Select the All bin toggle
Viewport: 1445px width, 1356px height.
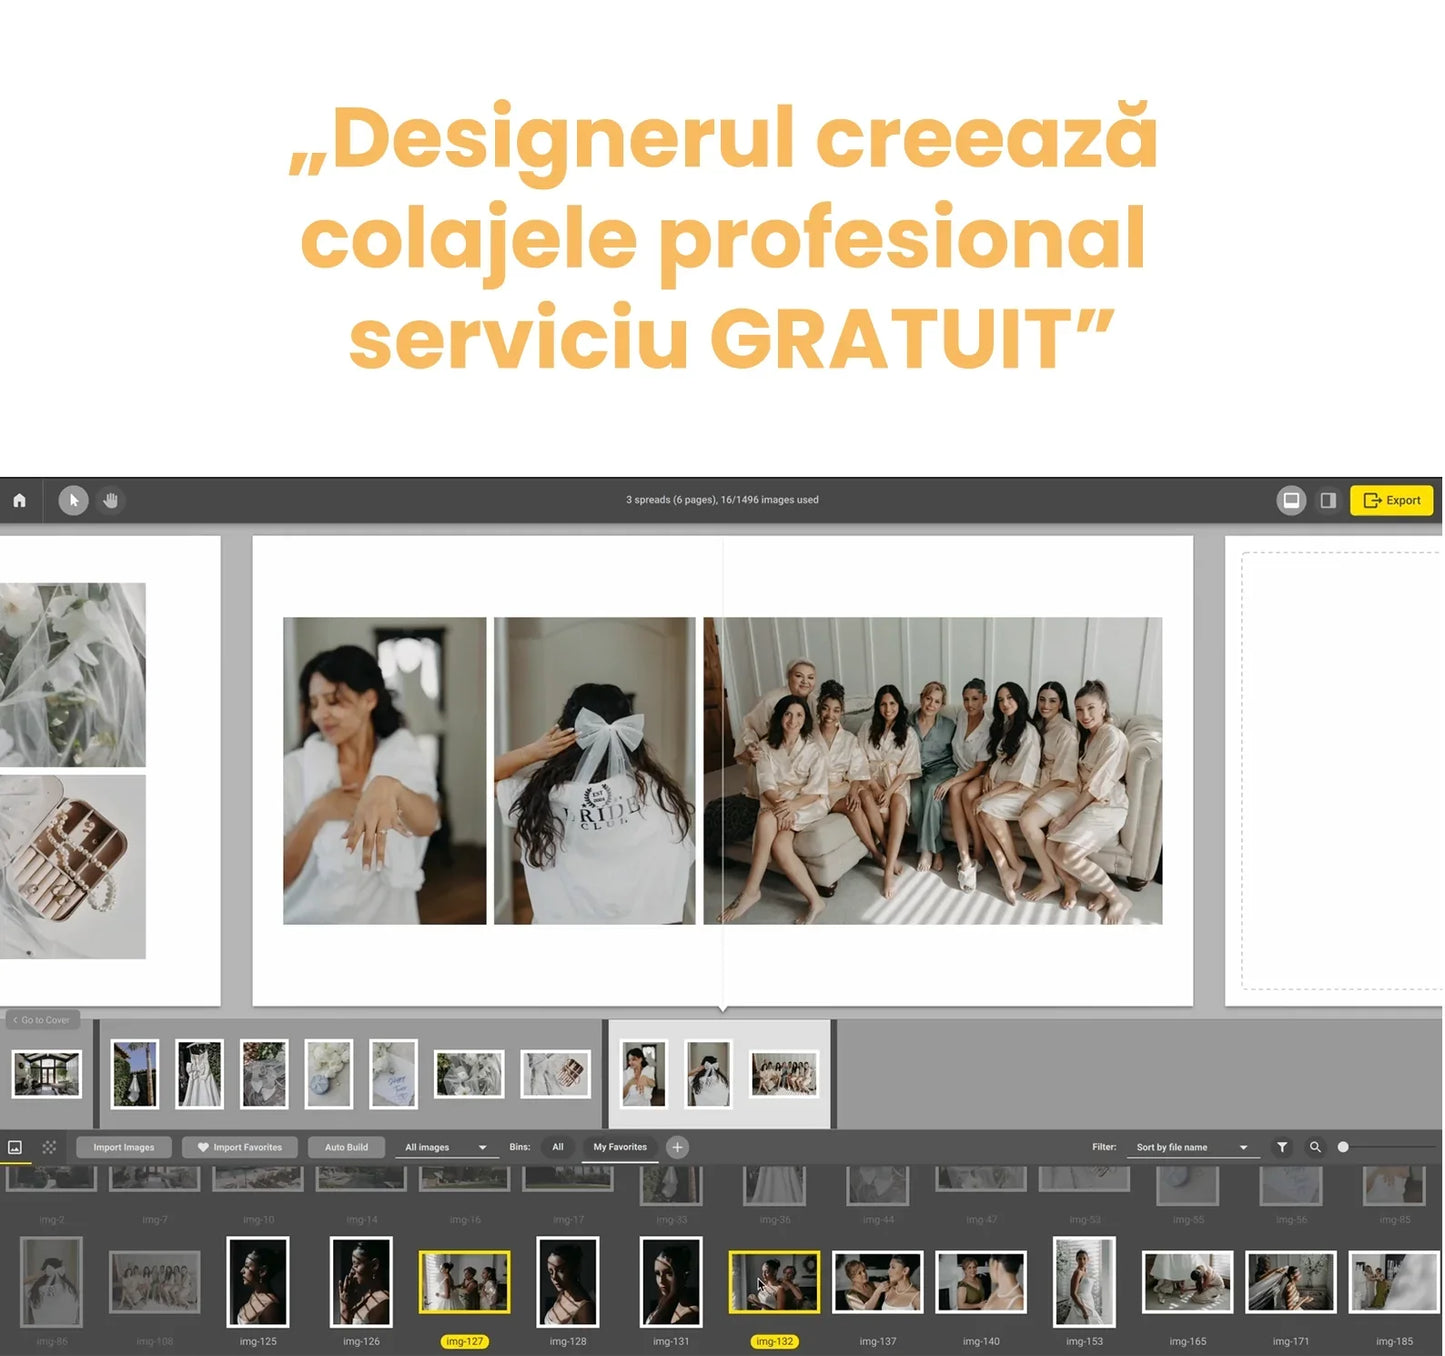click(557, 1147)
